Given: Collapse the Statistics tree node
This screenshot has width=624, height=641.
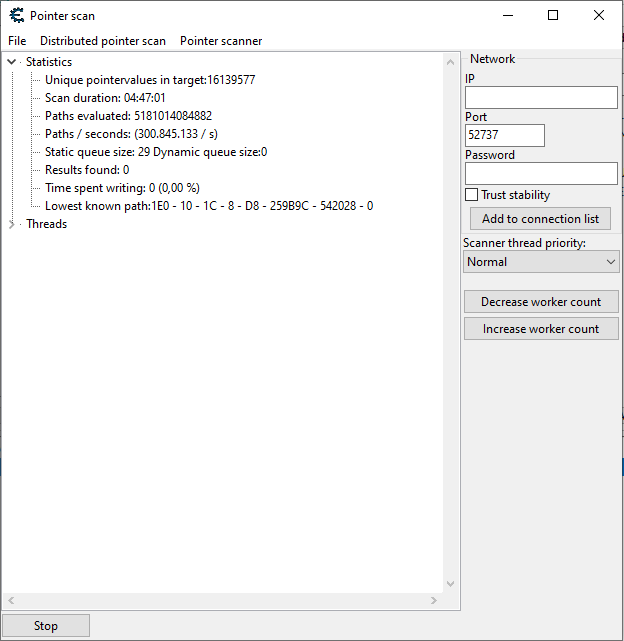Looking at the screenshot, I should (x=11, y=62).
